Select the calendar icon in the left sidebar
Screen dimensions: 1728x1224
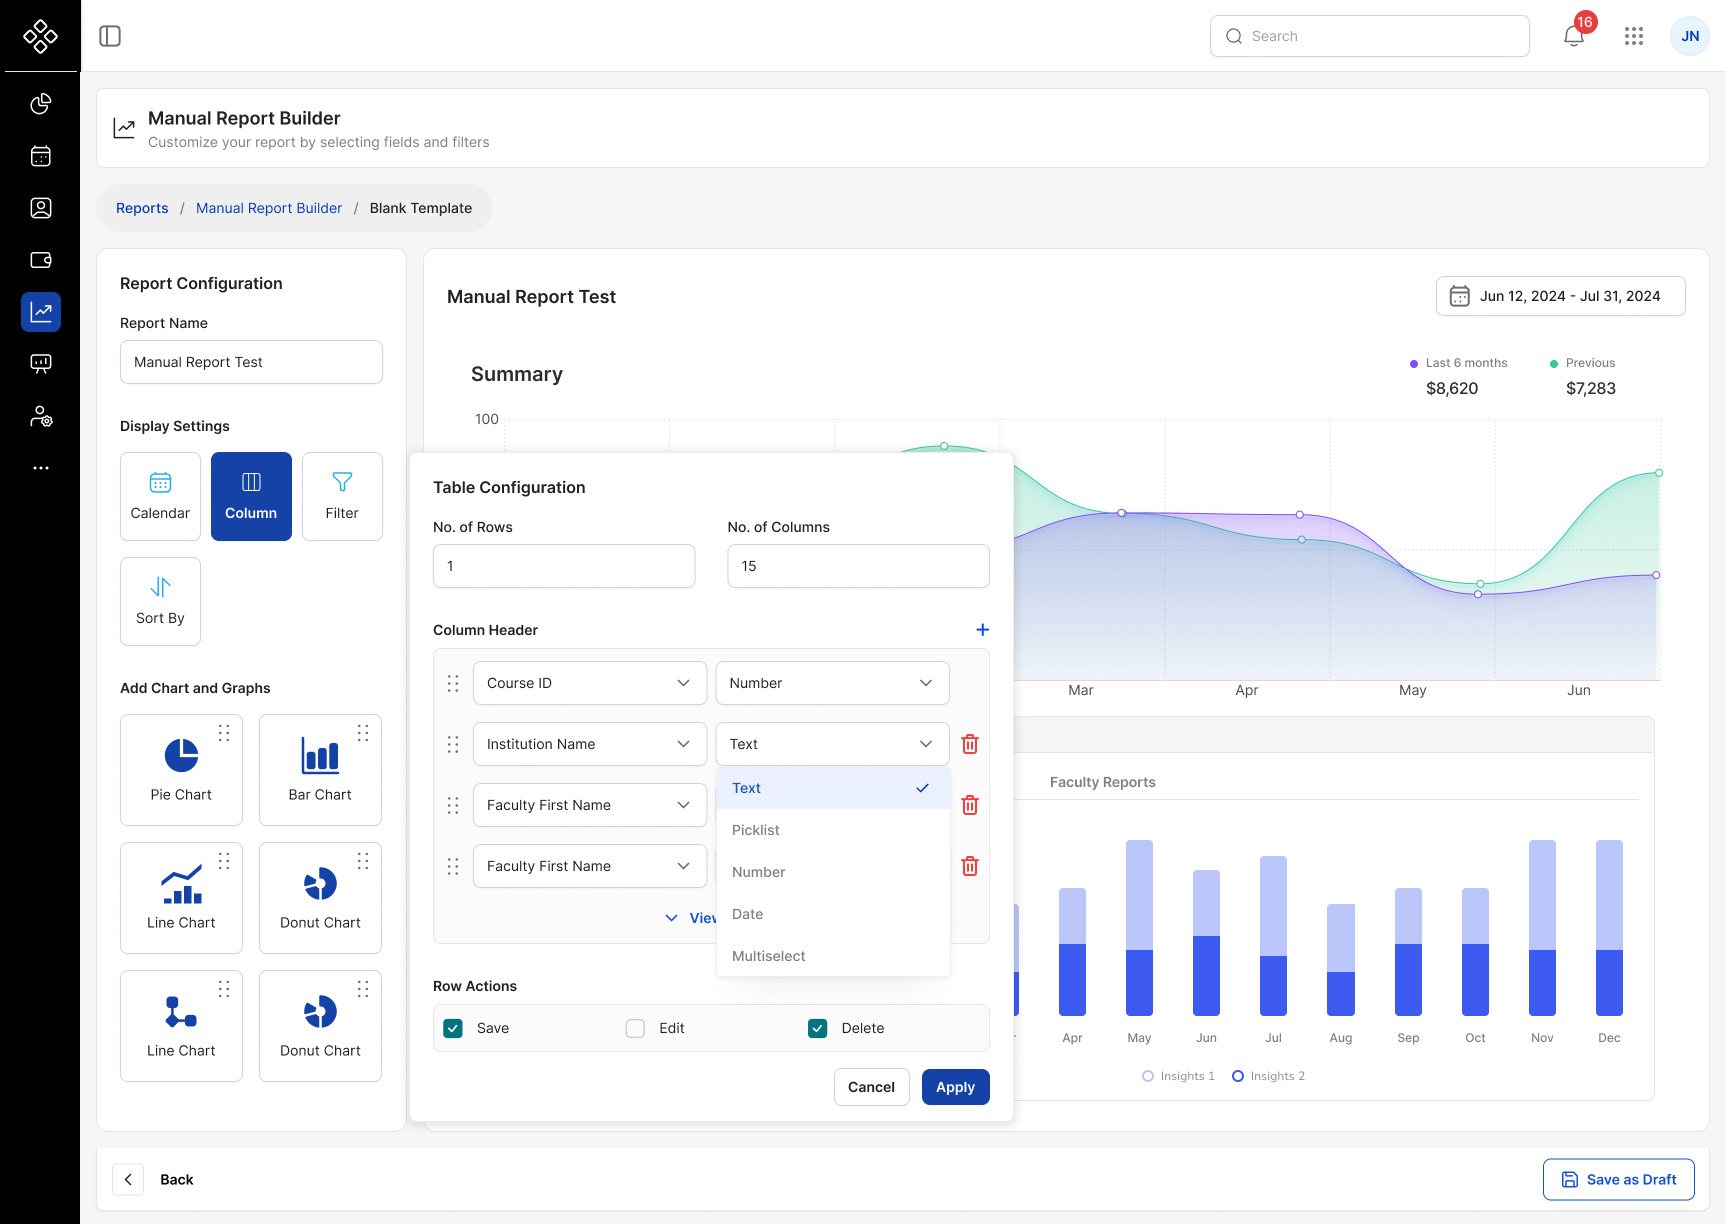(41, 156)
